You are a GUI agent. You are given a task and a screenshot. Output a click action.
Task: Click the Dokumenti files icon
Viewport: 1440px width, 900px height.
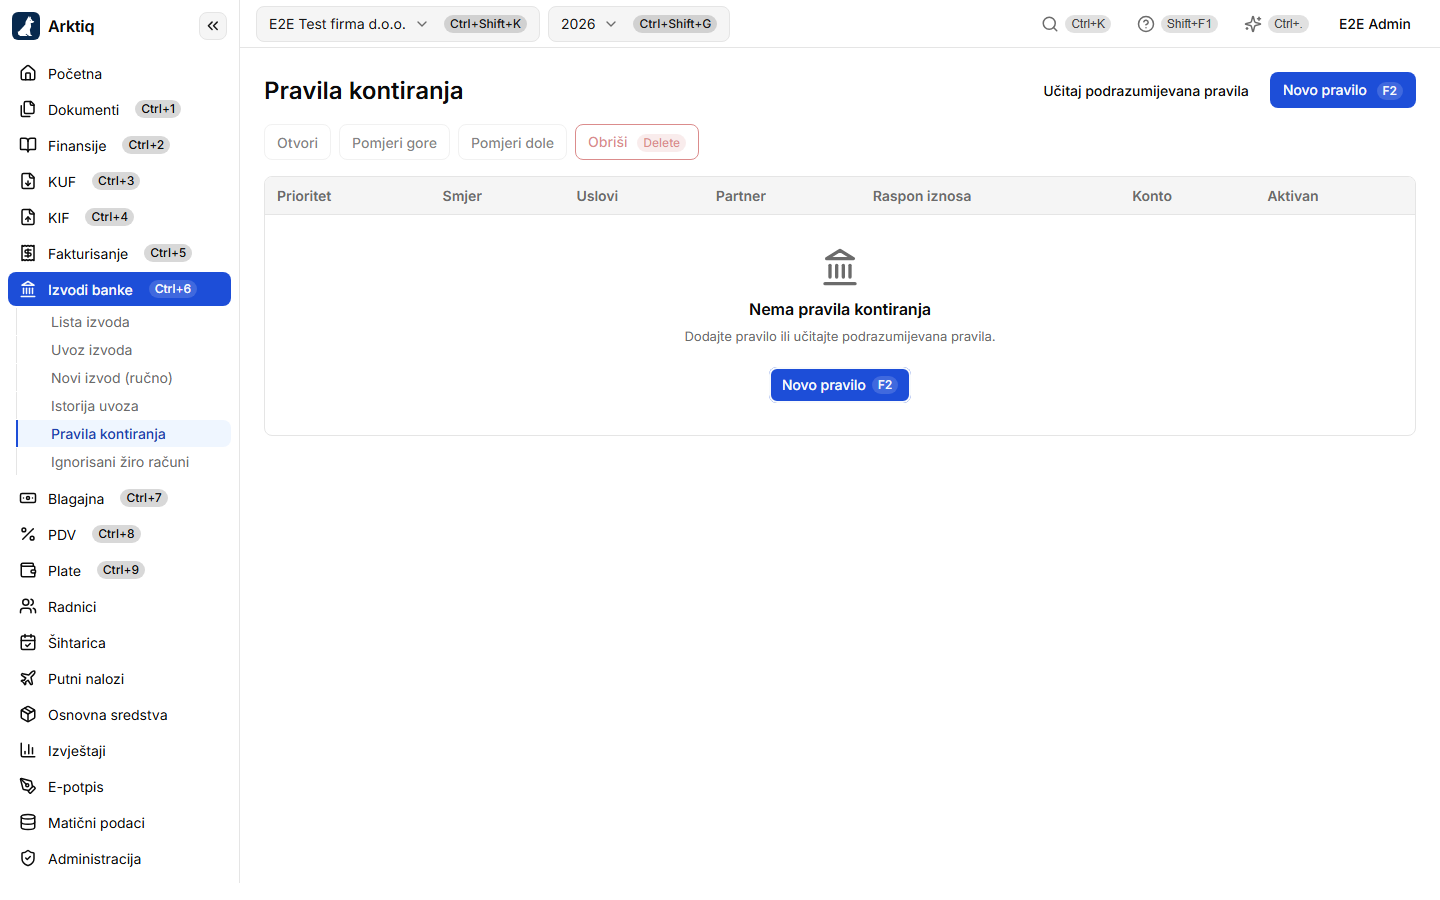pyautogui.click(x=28, y=109)
